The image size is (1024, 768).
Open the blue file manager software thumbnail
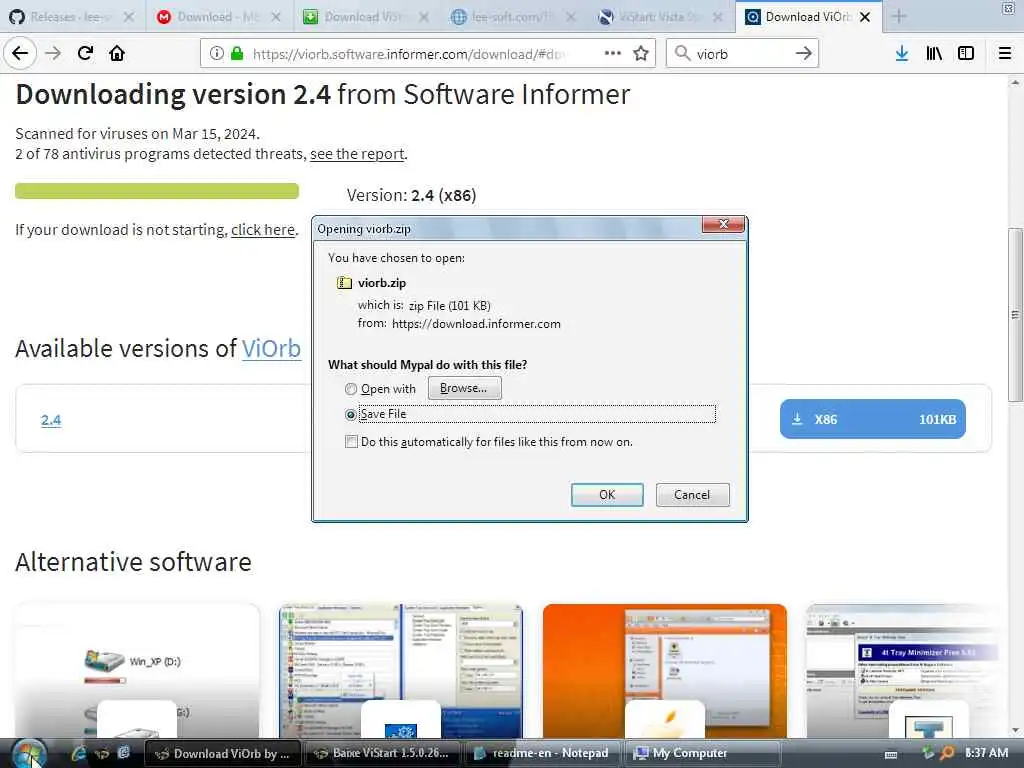click(x=400, y=670)
